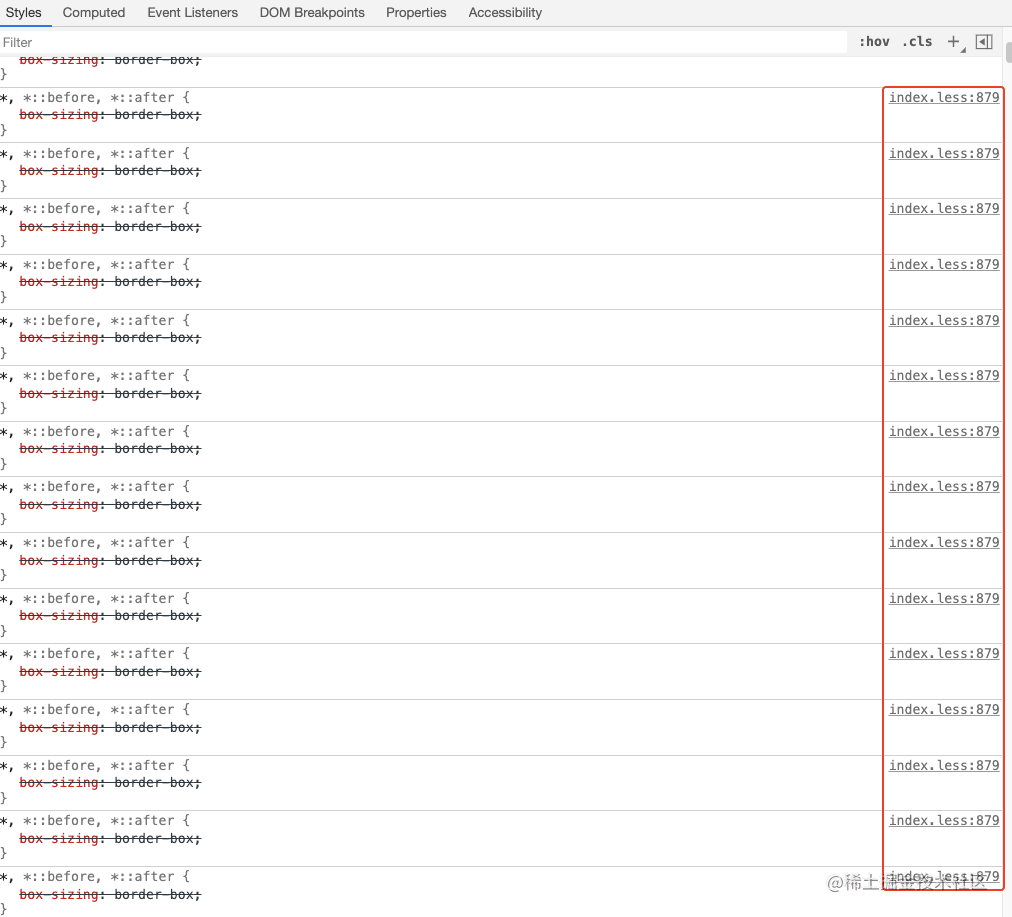Open the Accessibility tab
The height and width of the screenshot is (917, 1012).
pos(505,13)
